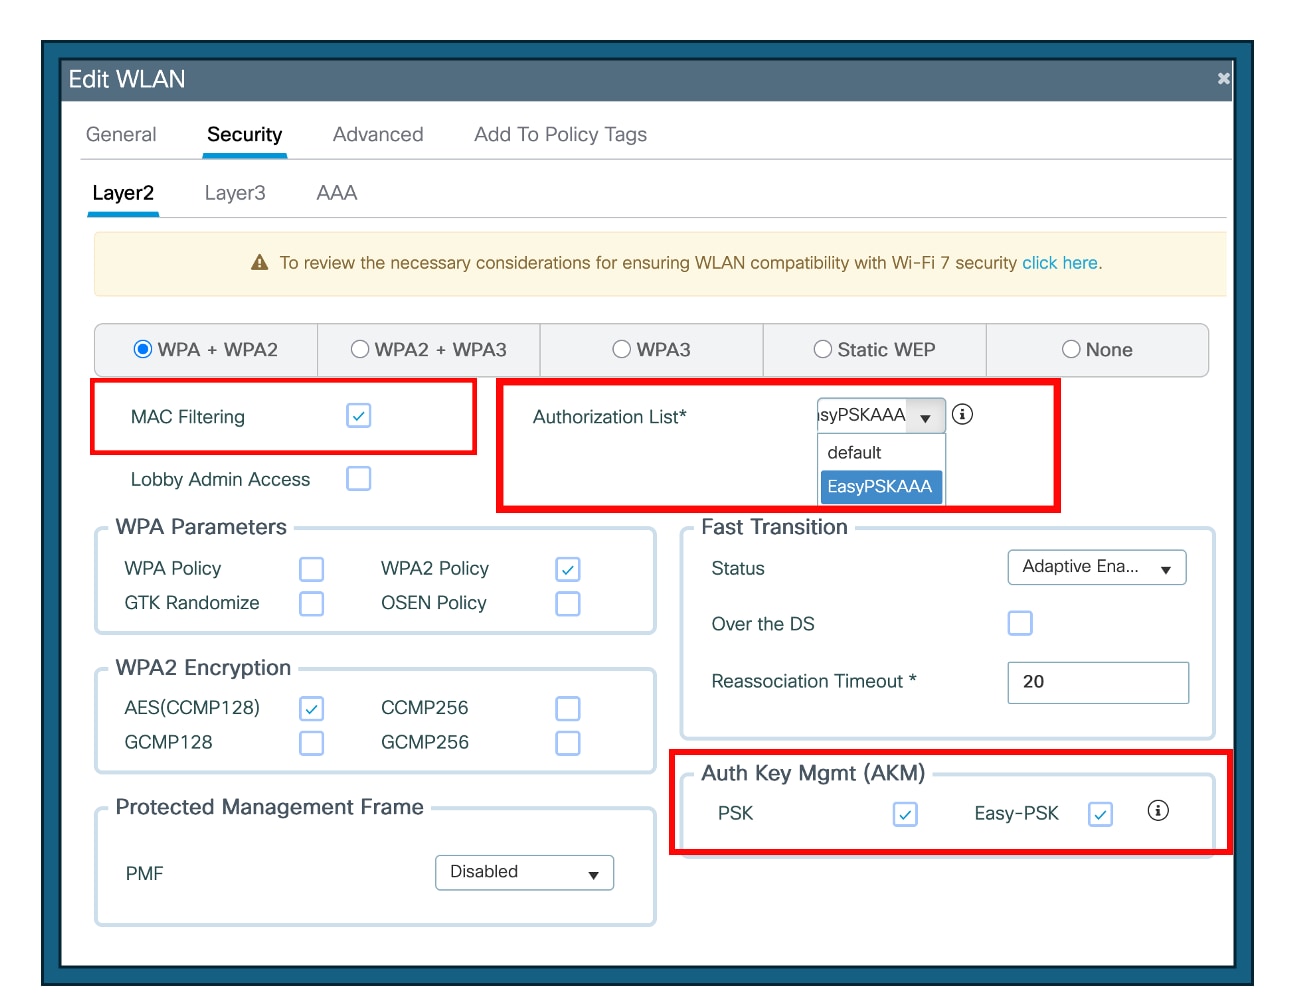This screenshot has height=1006, width=1290.
Task: Check the GCMP128 encryption checkbox
Action: click(x=312, y=743)
